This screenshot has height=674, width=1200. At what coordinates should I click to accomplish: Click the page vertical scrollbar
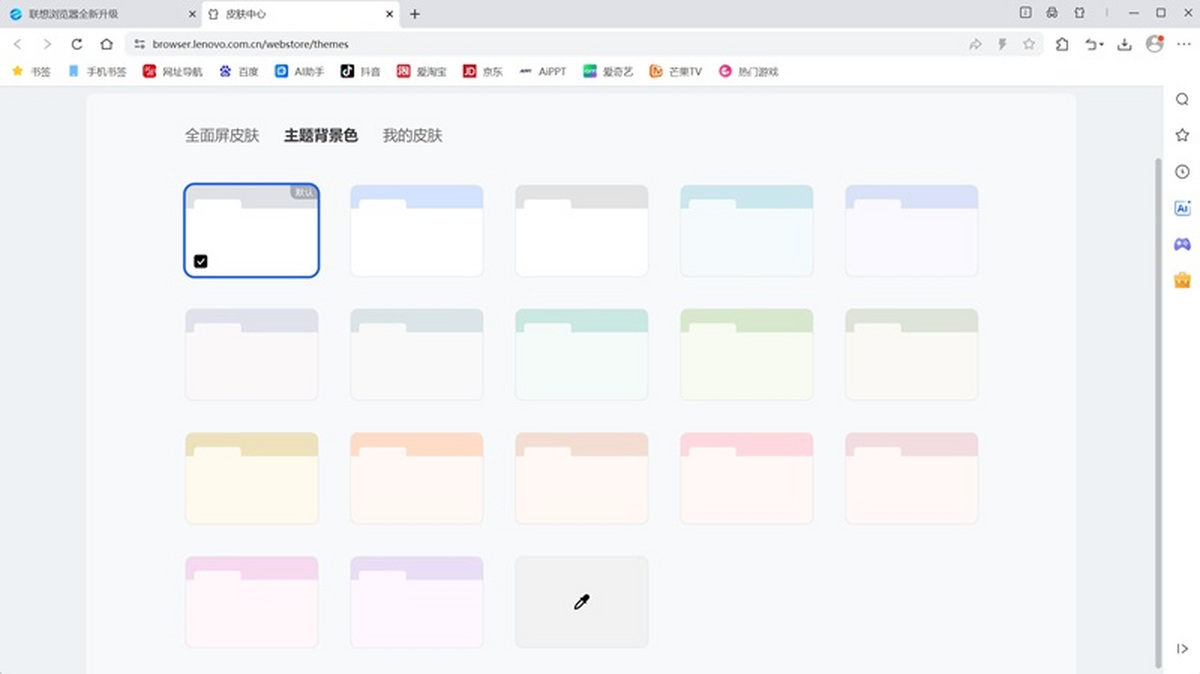pos(1159,412)
